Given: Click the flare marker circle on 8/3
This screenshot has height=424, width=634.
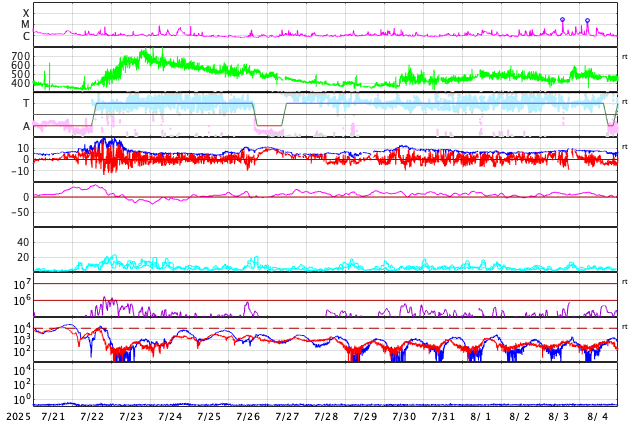Looking at the screenshot, I should (x=562, y=19).
